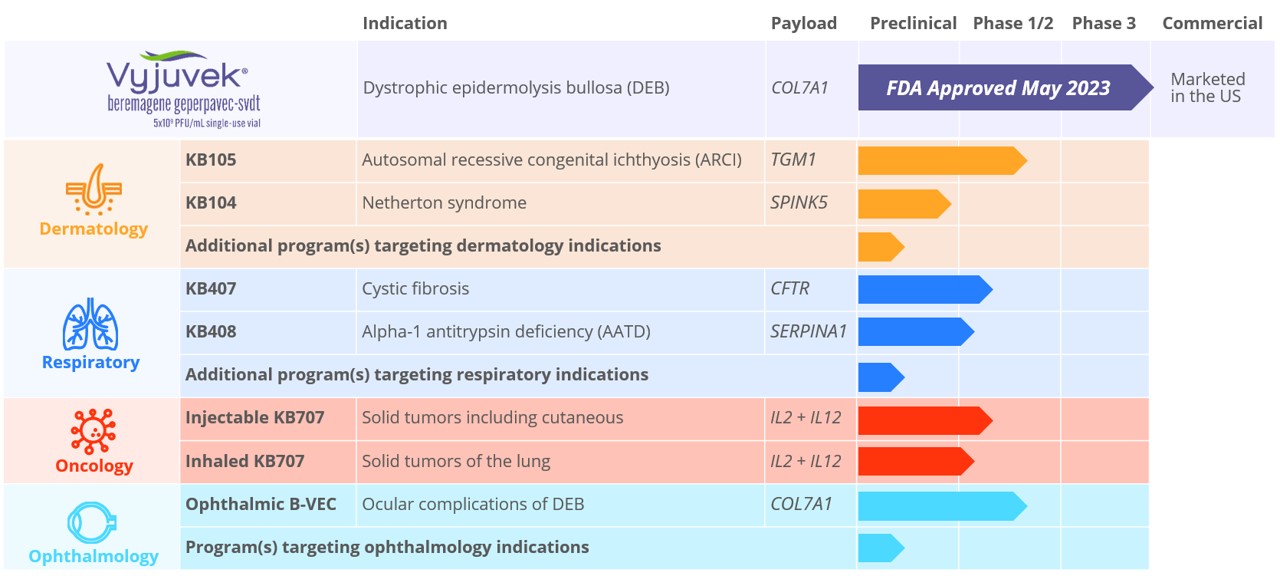Image resolution: width=1280 pixels, height=576 pixels.
Task: Select the KB407 cystic fibrosis program
Action: [211, 288]
